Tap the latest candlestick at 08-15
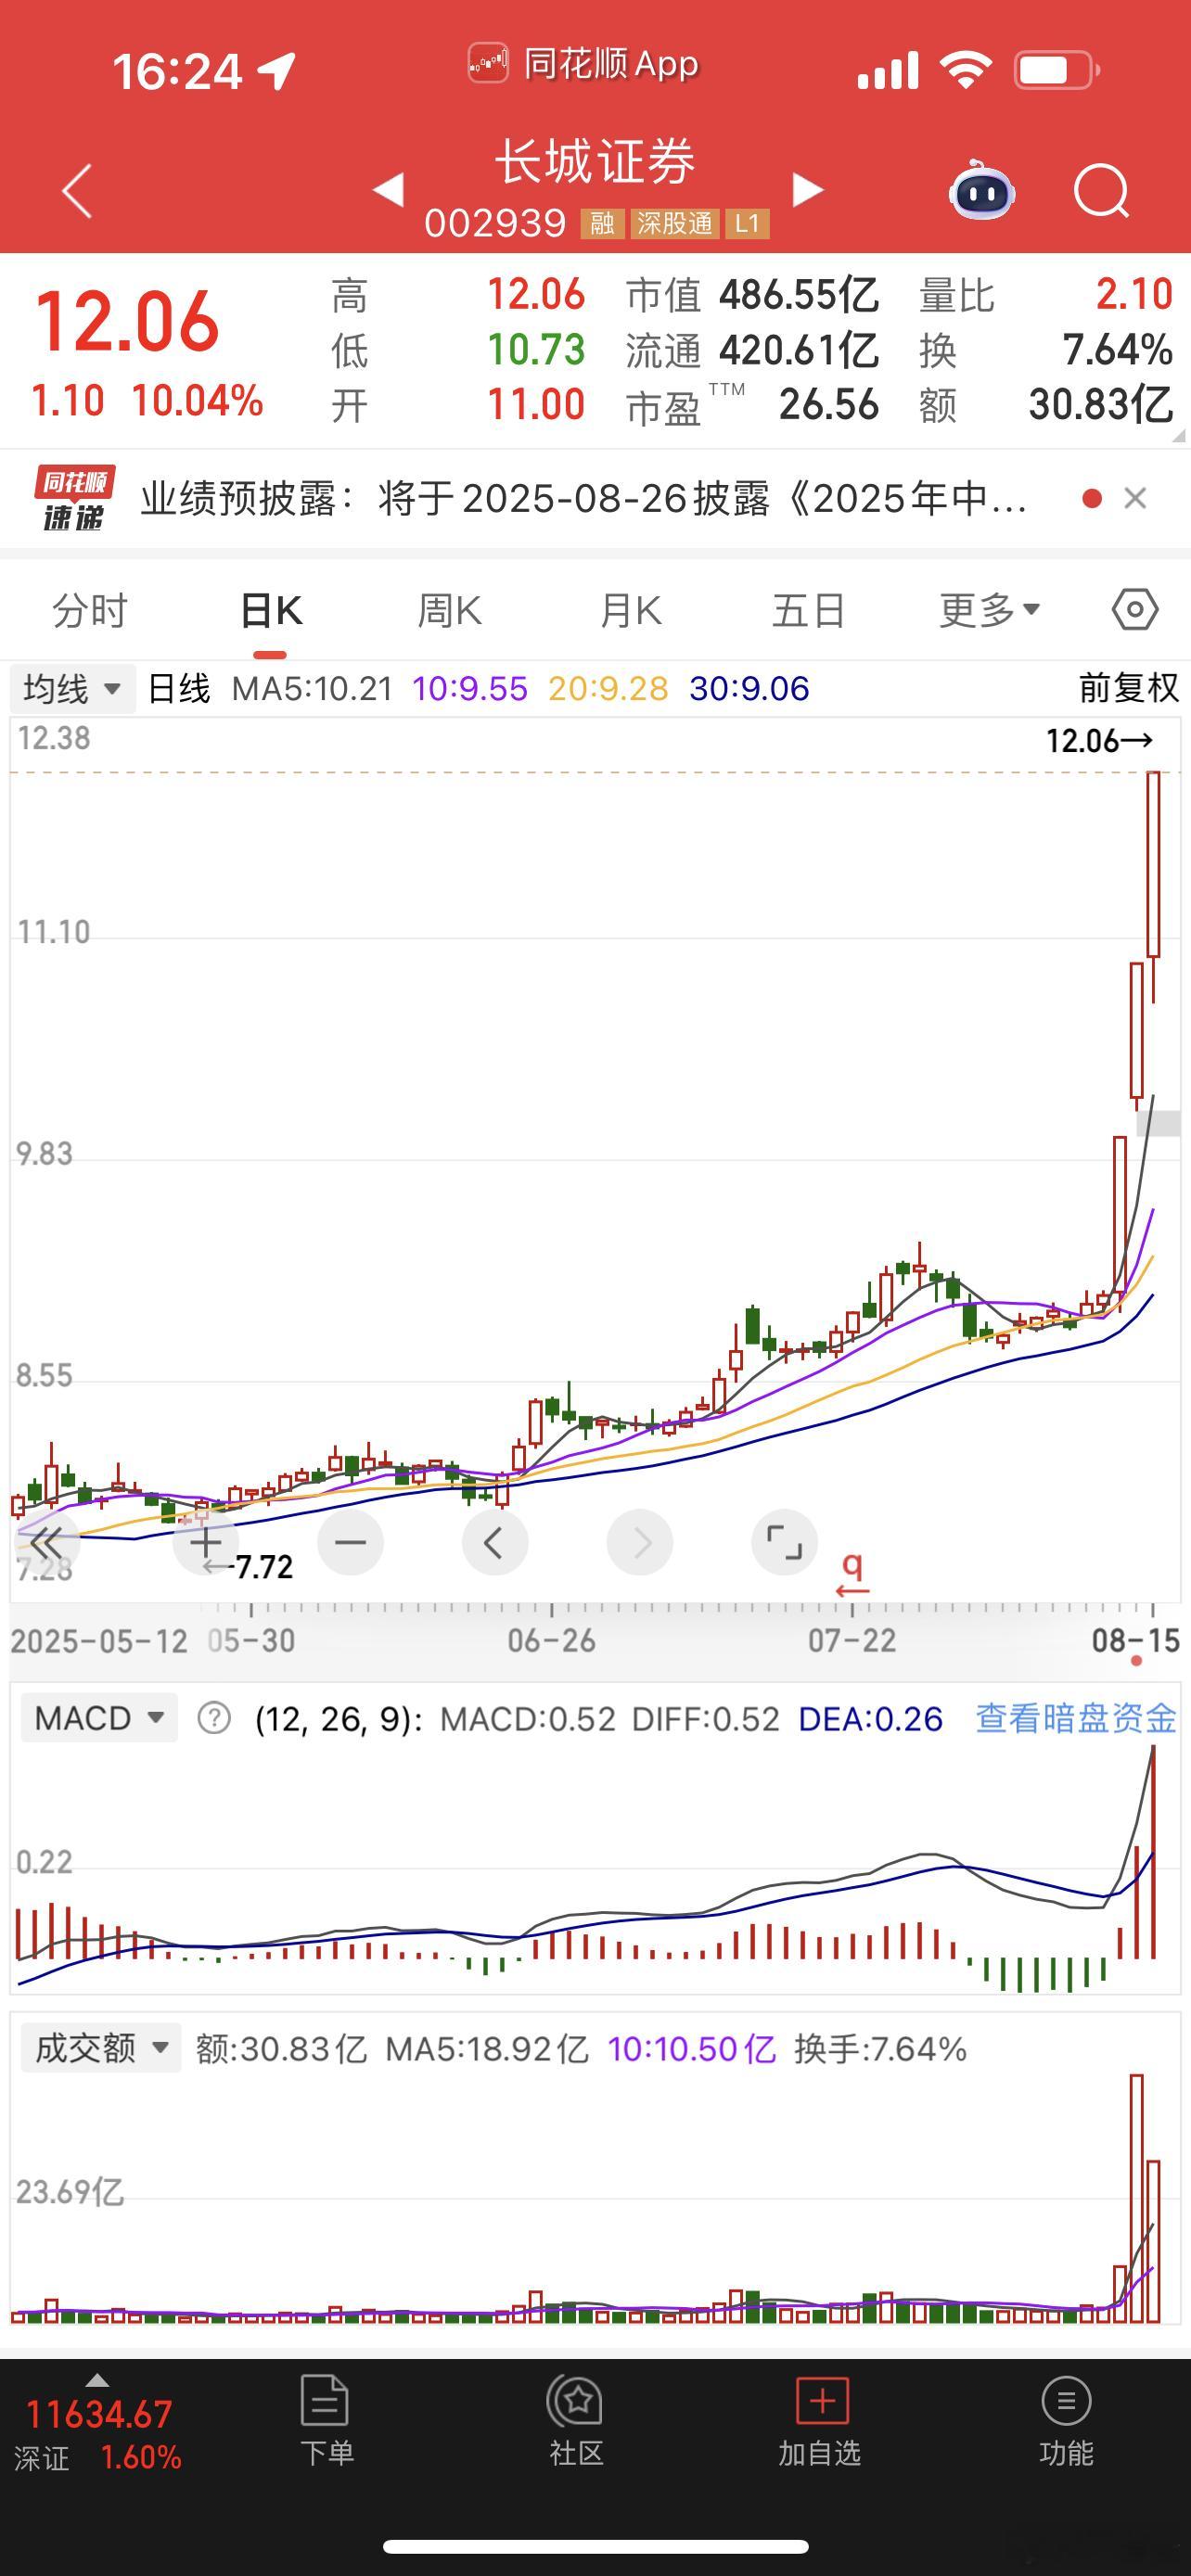This screenshot has height=2576, width=1191. click(x=1153, y=886)
